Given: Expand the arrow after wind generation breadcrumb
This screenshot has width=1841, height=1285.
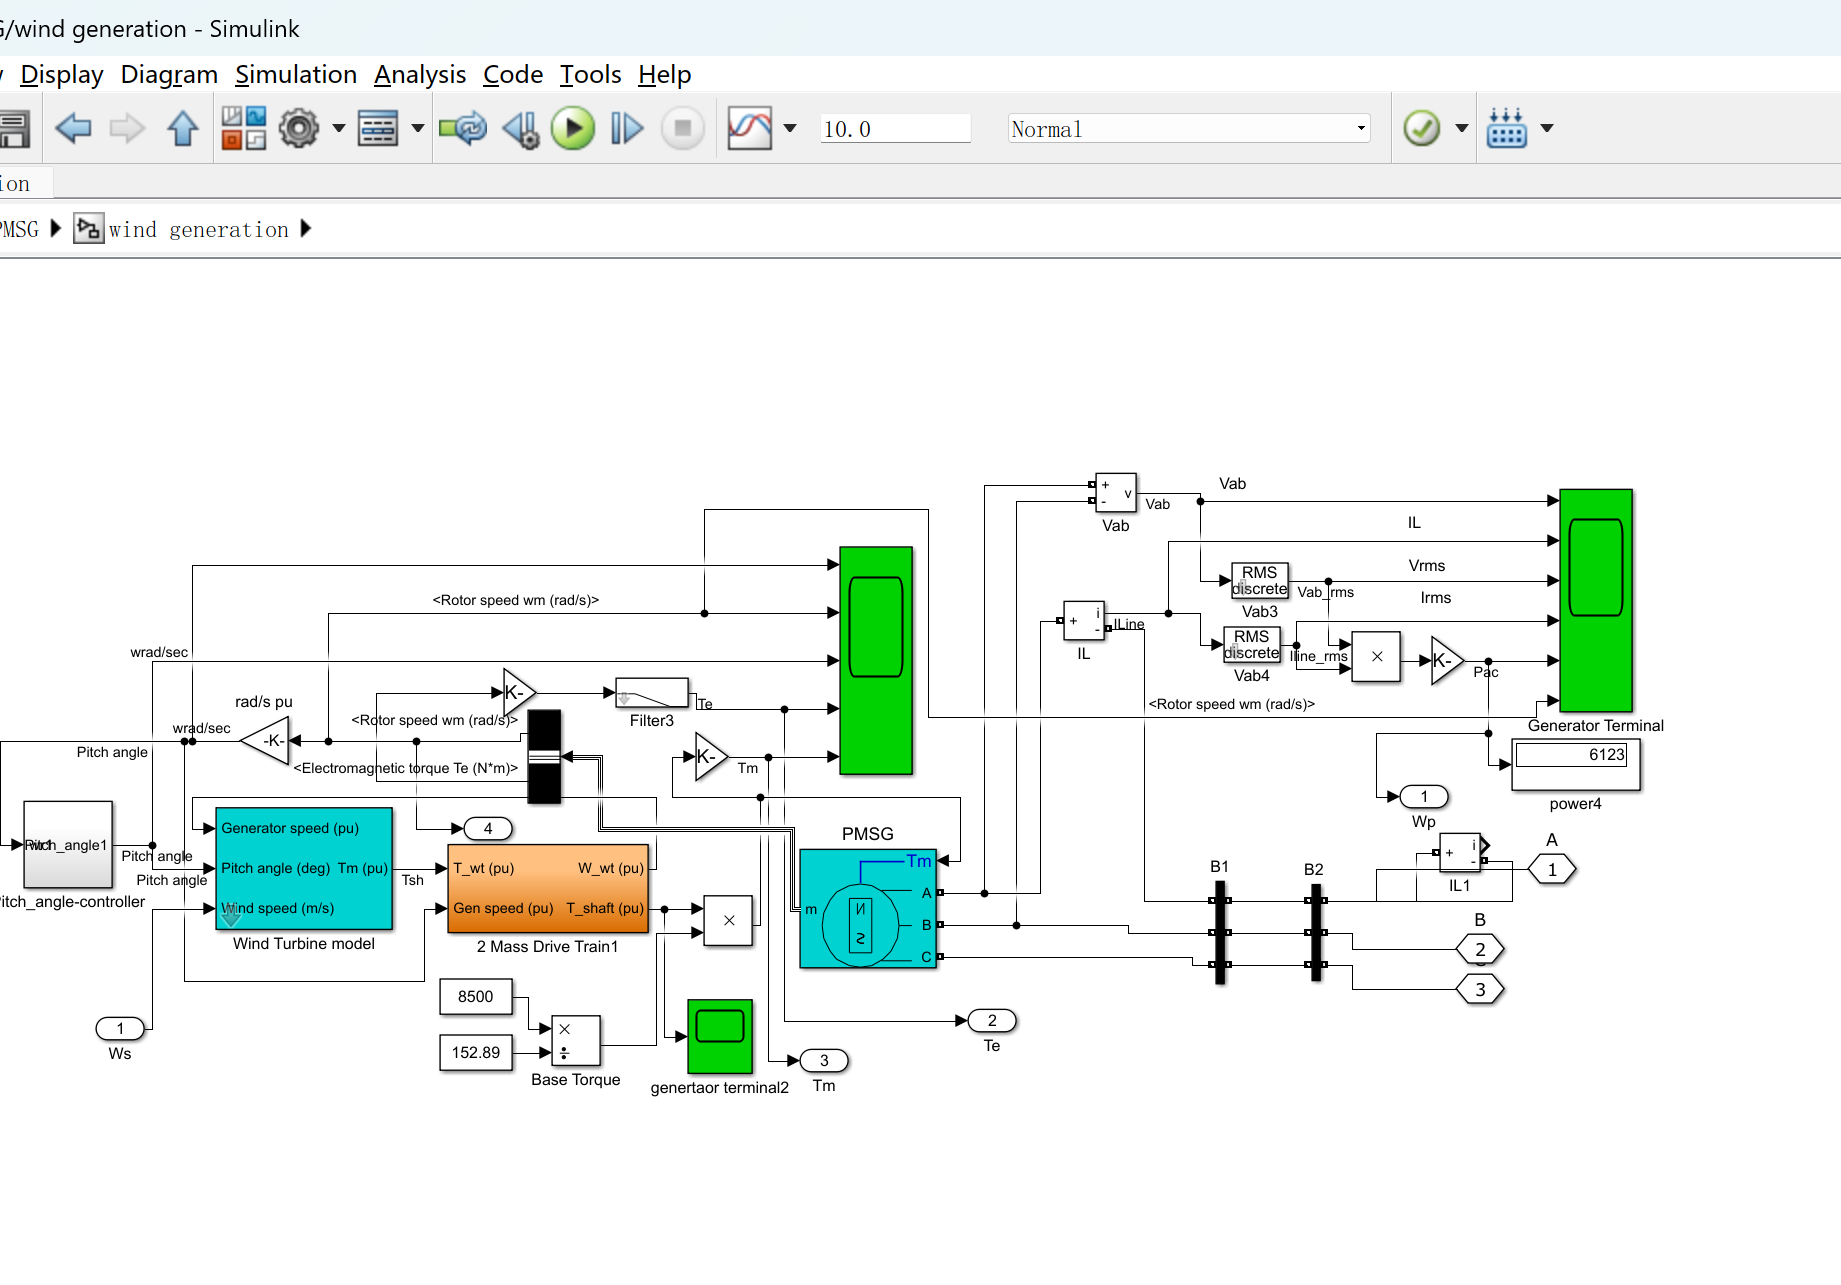Looking at the screenshot, I should pos(306,229).
